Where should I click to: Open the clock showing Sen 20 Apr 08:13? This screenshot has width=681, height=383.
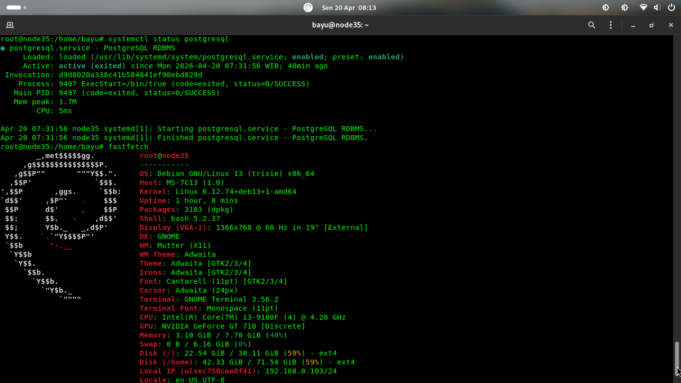pos(349,7)
